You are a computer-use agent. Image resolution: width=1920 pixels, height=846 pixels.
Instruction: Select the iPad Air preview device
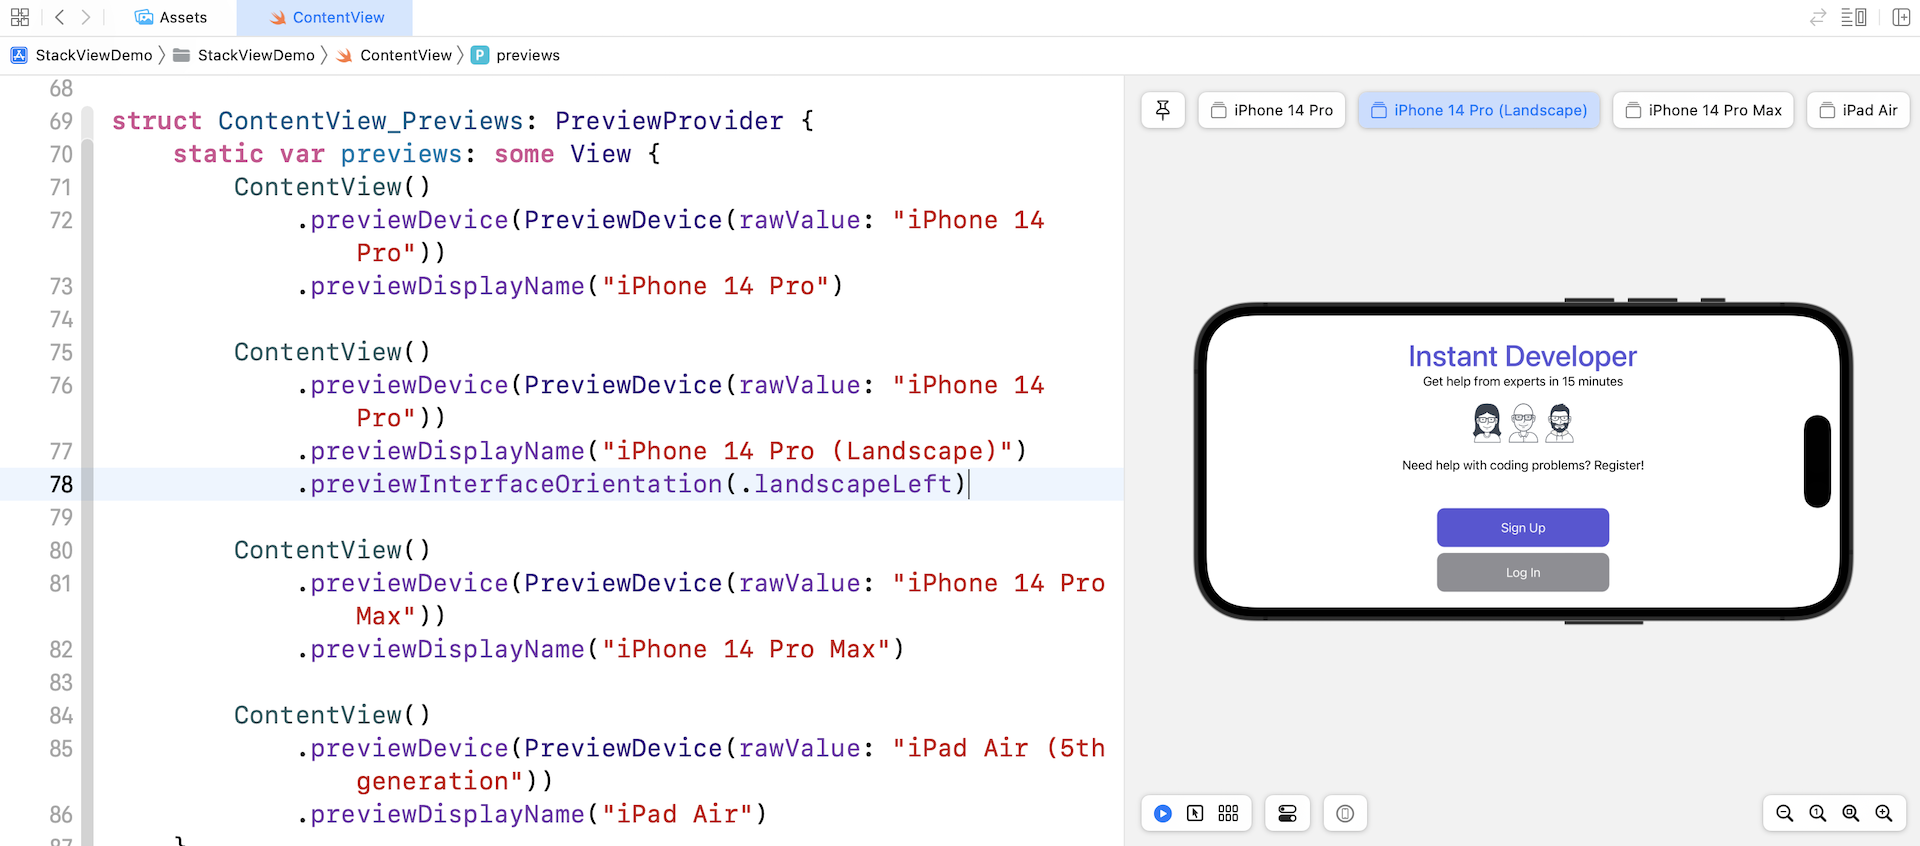click(x=1858, y=110)
